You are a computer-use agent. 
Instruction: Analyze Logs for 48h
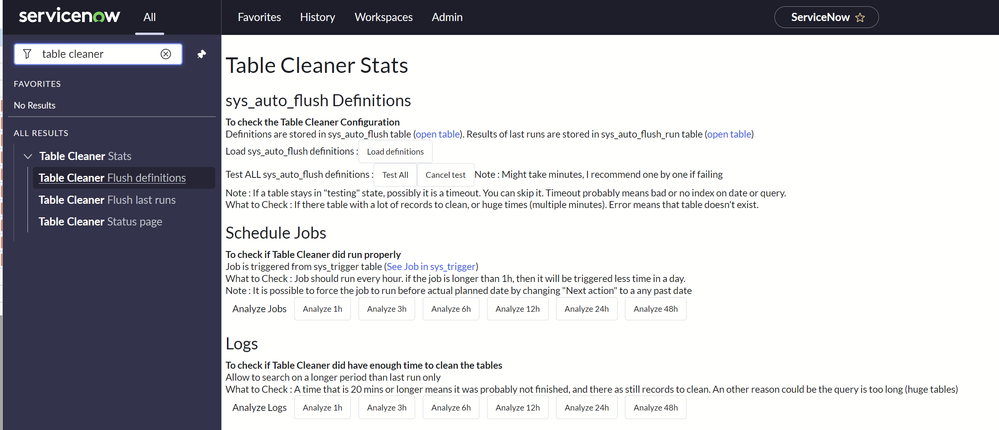656,408
